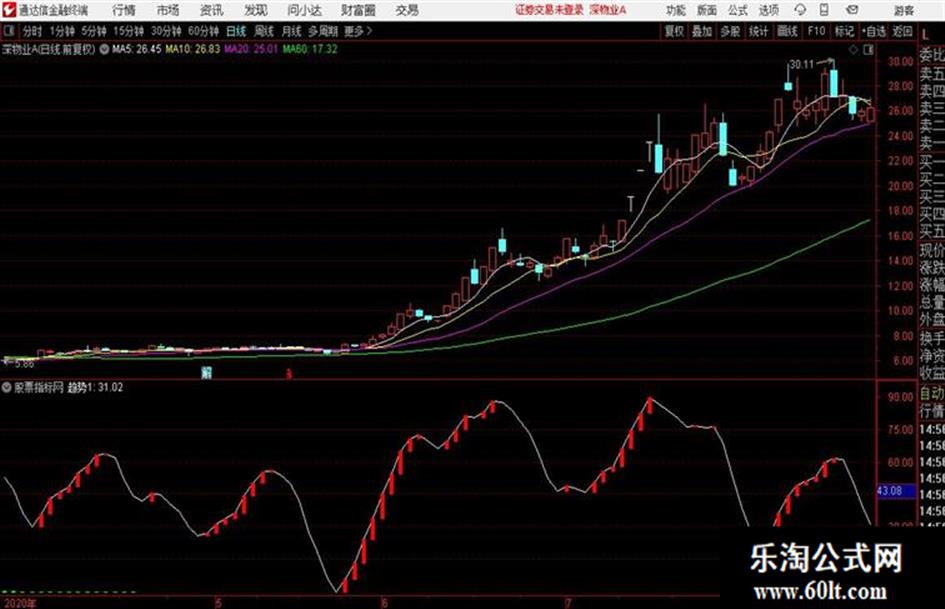The image size is (945, 609).
Task: Select the 周线 weekly period
Action: click(x=264, y=31)
